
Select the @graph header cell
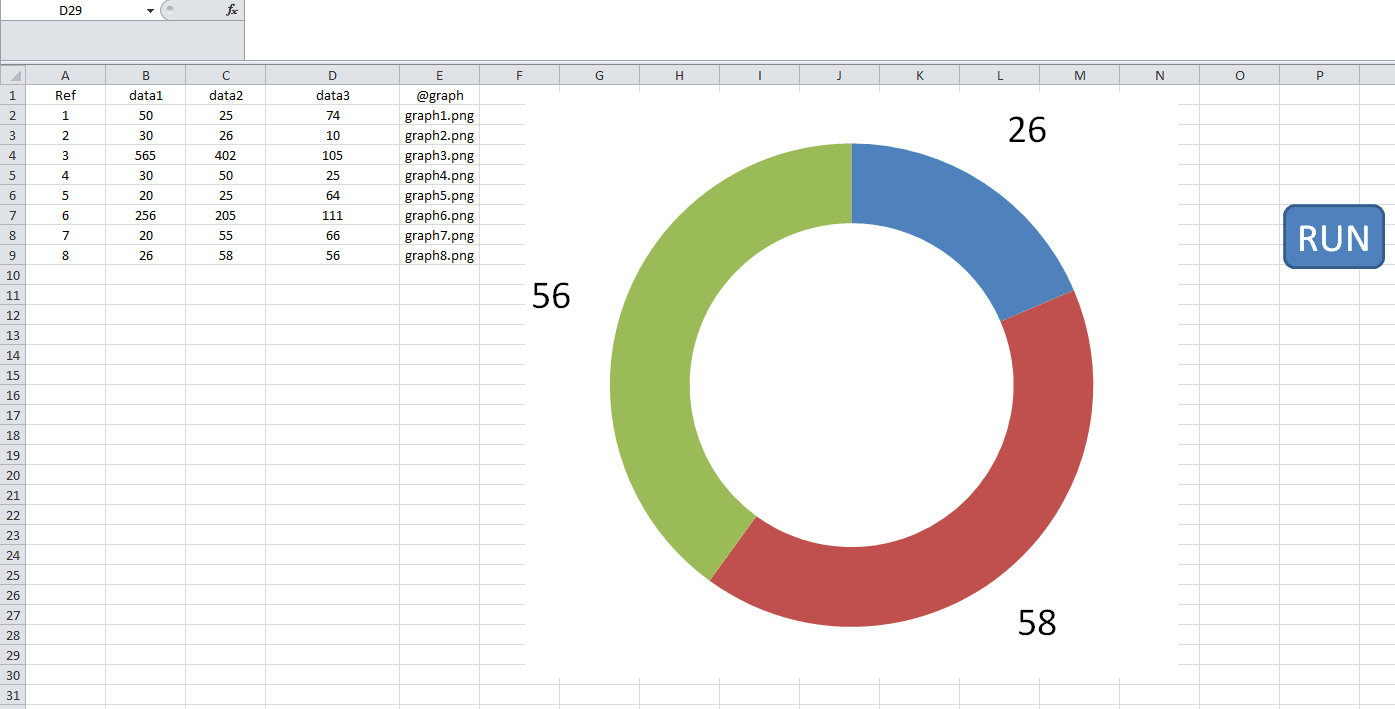coord(439,95)
